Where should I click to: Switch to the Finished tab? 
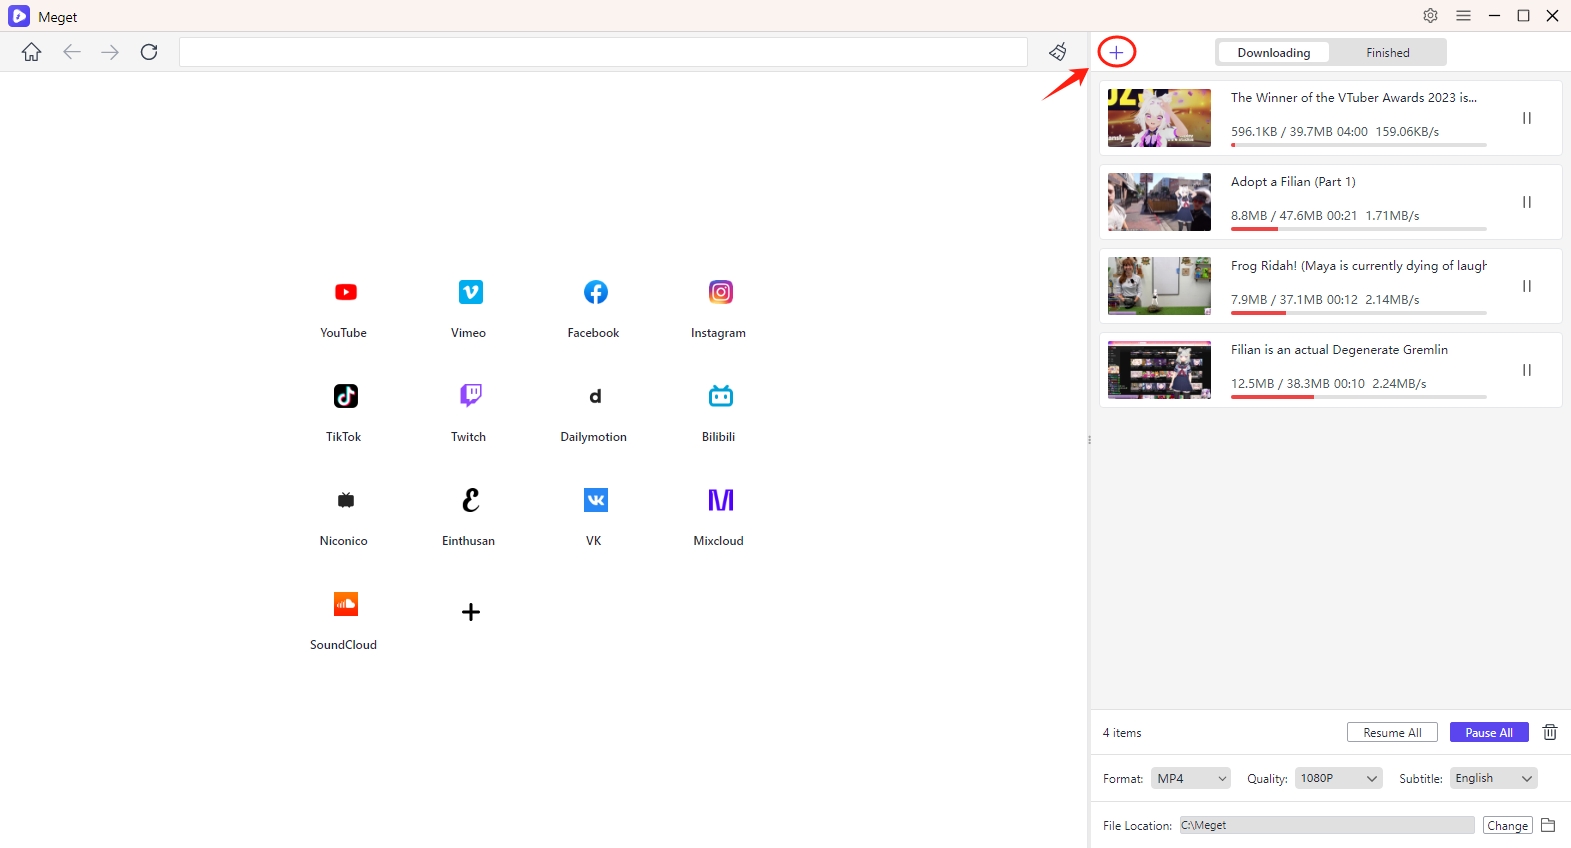[x=1388, y=52]
